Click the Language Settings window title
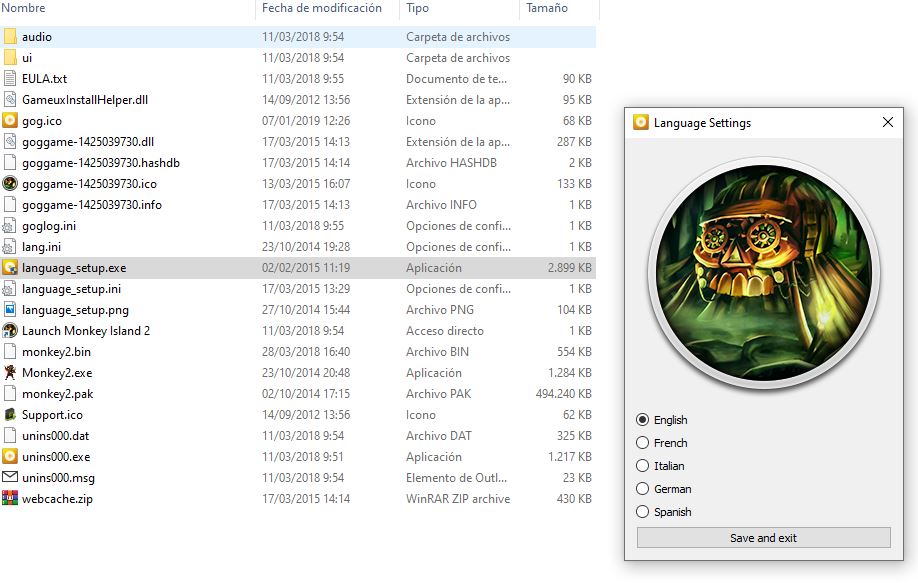 click(702, 123)
